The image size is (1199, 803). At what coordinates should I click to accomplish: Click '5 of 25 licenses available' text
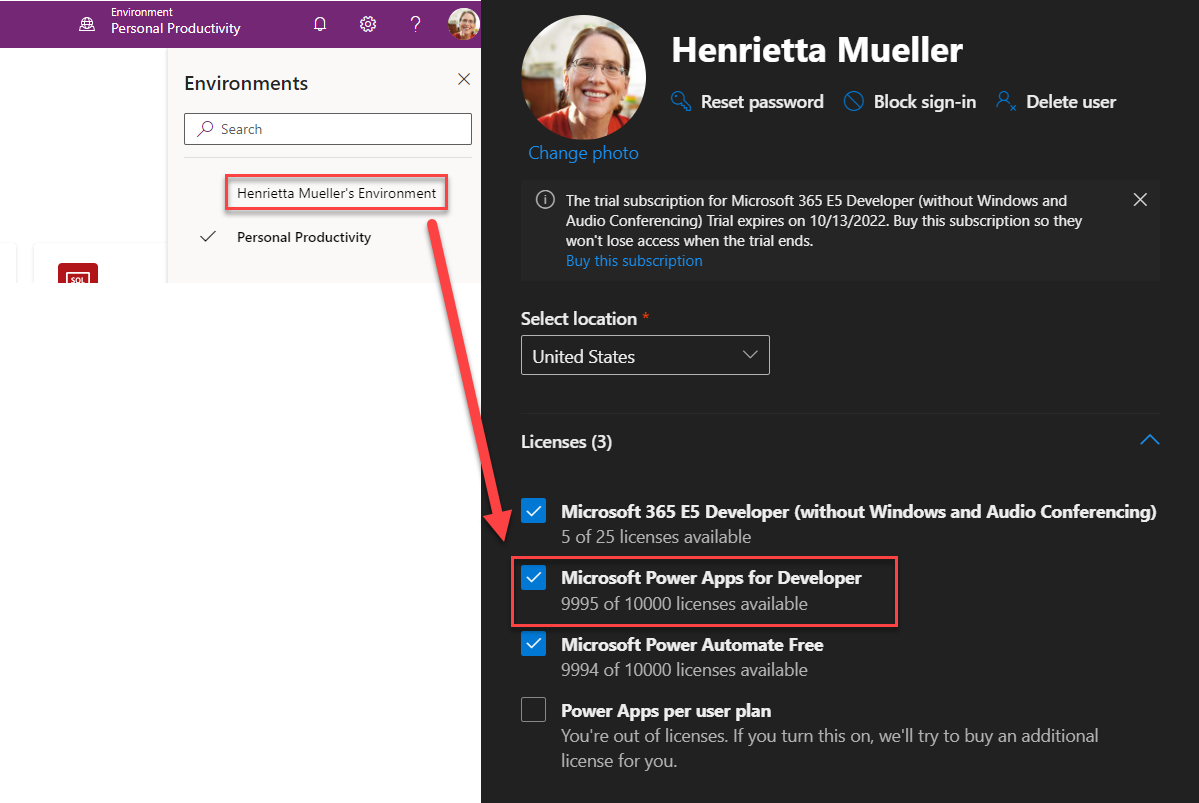(656, 537)
